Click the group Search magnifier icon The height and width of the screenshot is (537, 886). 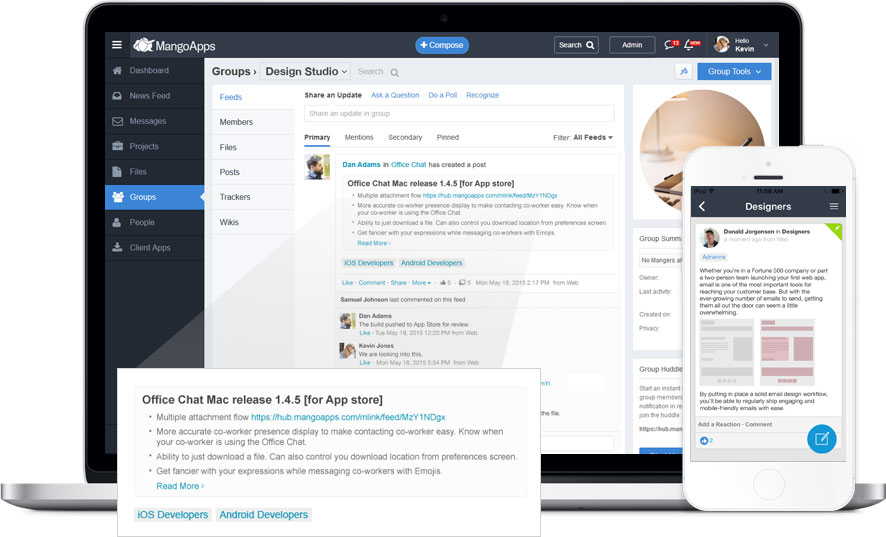pyautogui.click(x=394, y=72)
